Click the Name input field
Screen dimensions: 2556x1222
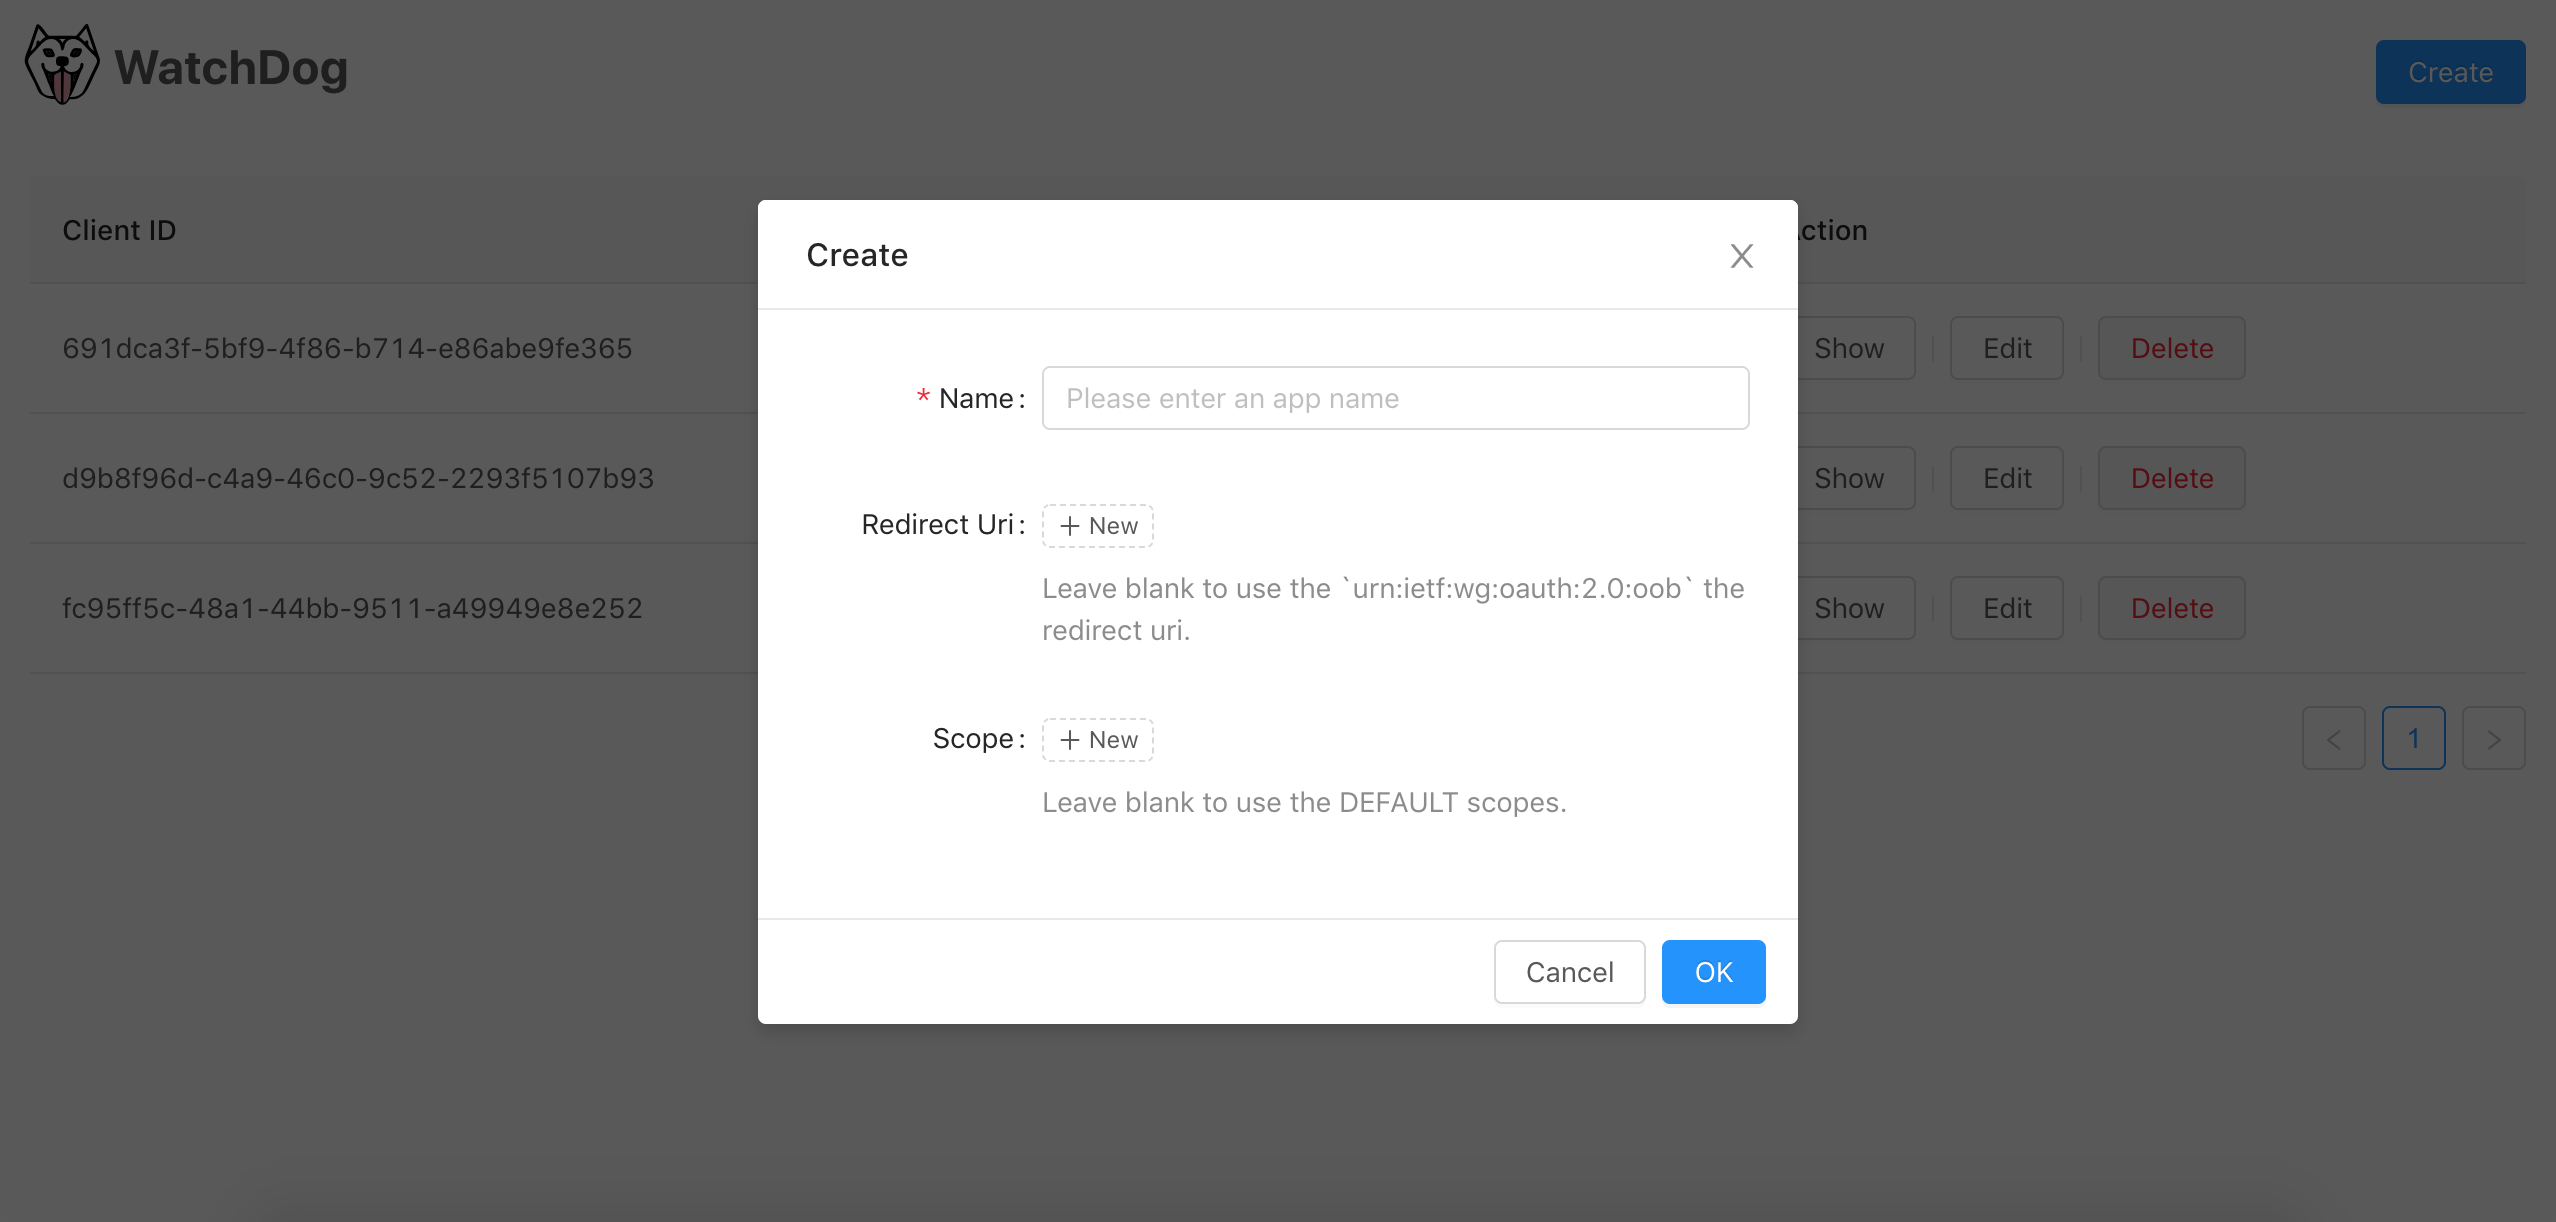(1395, 398)
